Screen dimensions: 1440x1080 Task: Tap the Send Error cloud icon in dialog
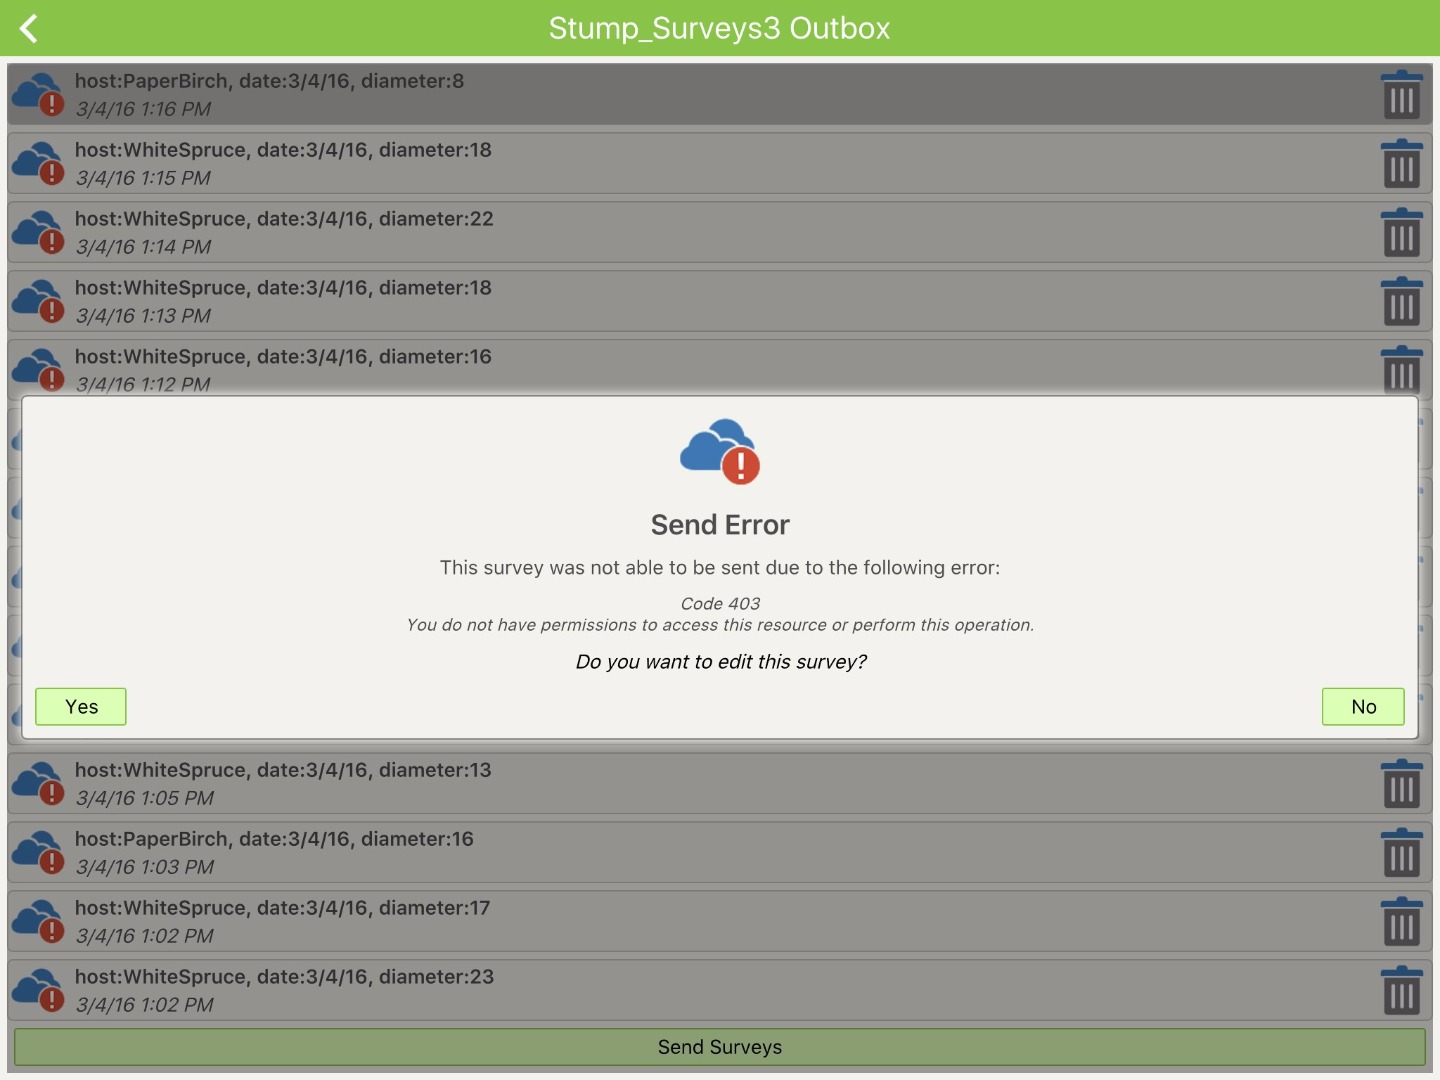point(720,451)
